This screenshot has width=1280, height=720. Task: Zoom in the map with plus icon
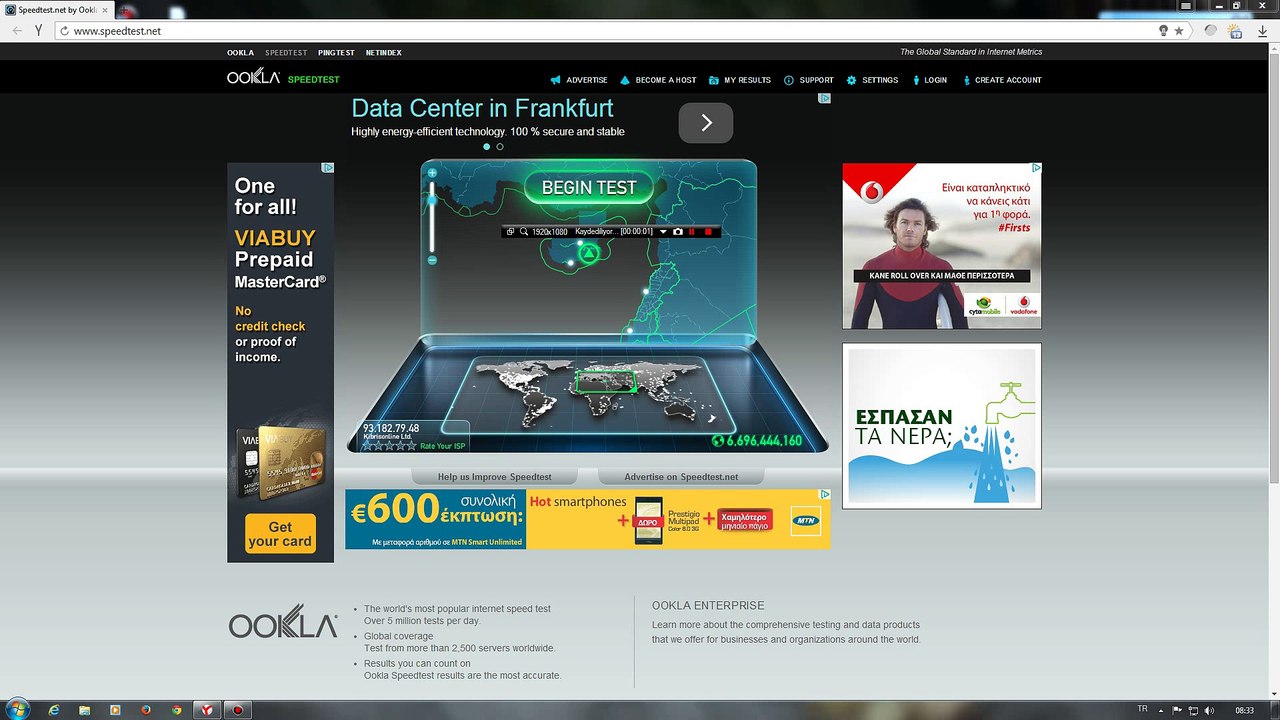[x=432, y=173]
